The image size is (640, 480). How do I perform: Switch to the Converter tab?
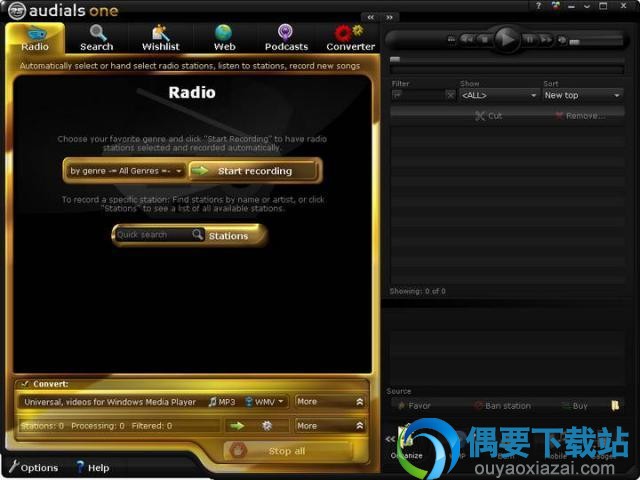[350, 39]
